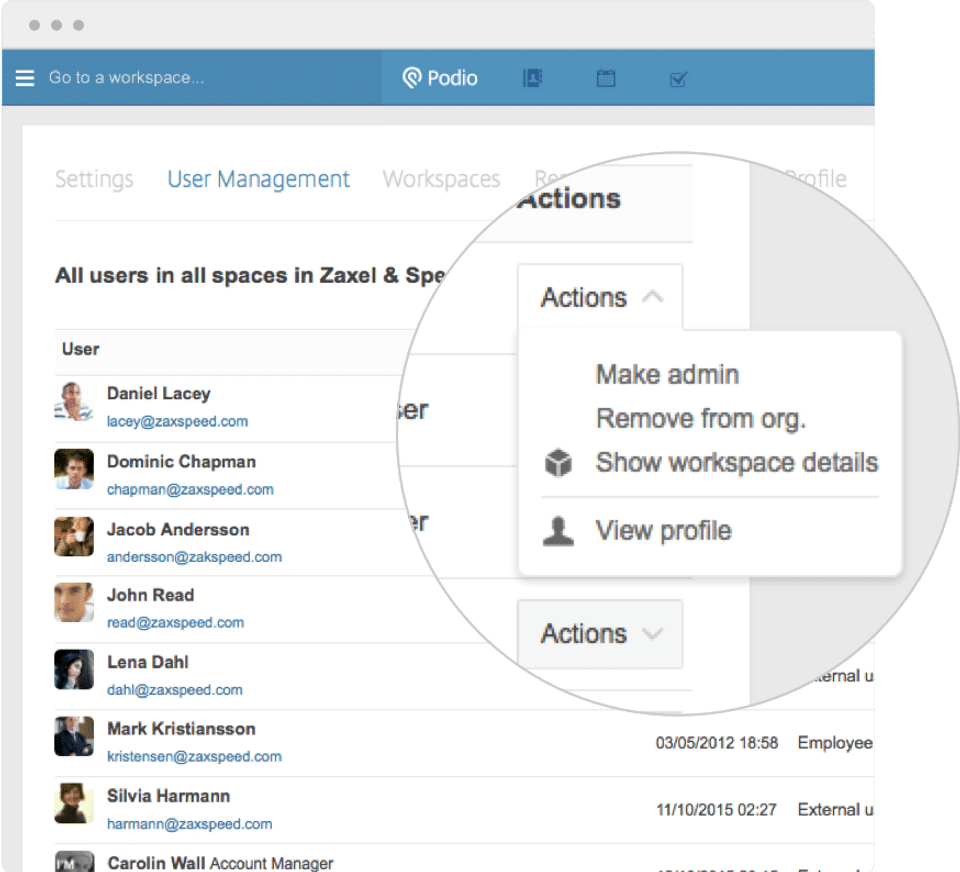Open the tasks checkmark icon
960x872 pixels.
pos(679,78)
